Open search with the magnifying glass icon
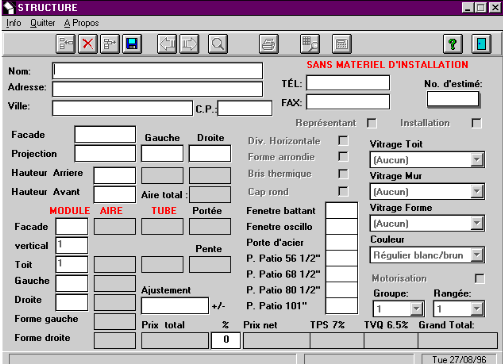503x364 pixels. [218, 44]
